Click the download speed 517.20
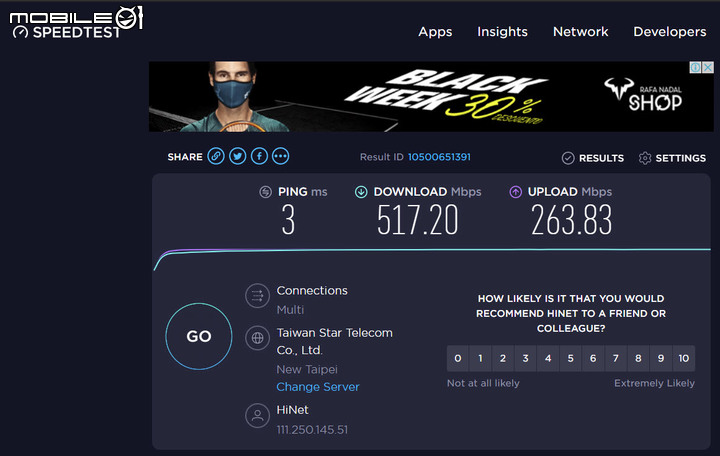Screen dimensions: 720x456 [x=417, y=220]
